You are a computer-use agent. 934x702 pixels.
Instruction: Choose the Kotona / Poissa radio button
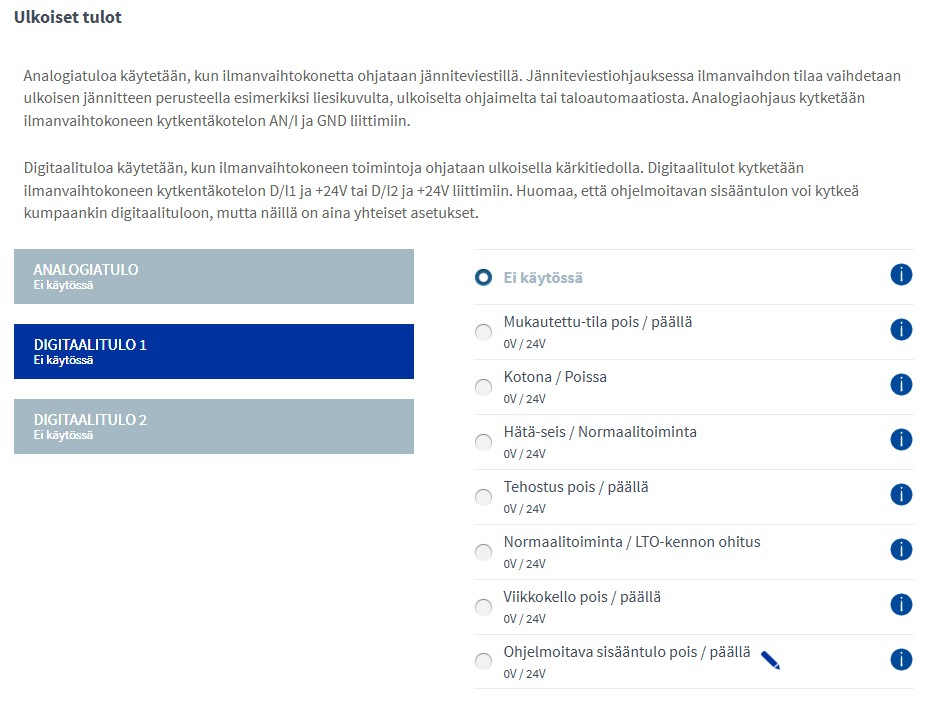tap(484, 387)
